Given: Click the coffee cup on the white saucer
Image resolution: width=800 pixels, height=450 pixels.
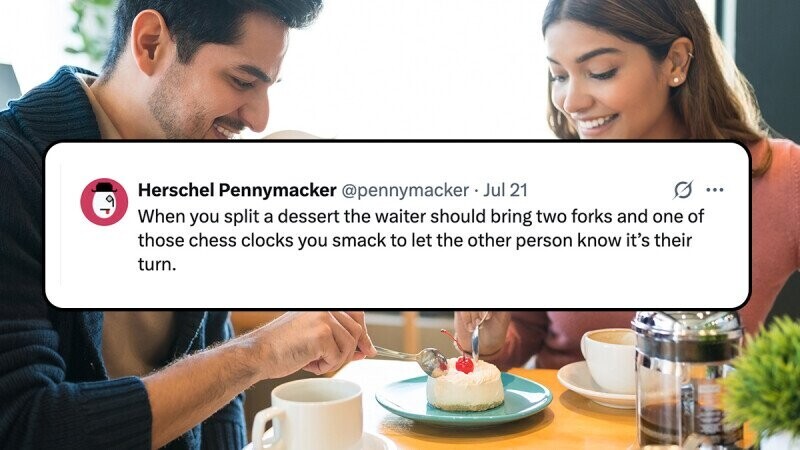Looking at the screenshot, I should coord(610,361).
